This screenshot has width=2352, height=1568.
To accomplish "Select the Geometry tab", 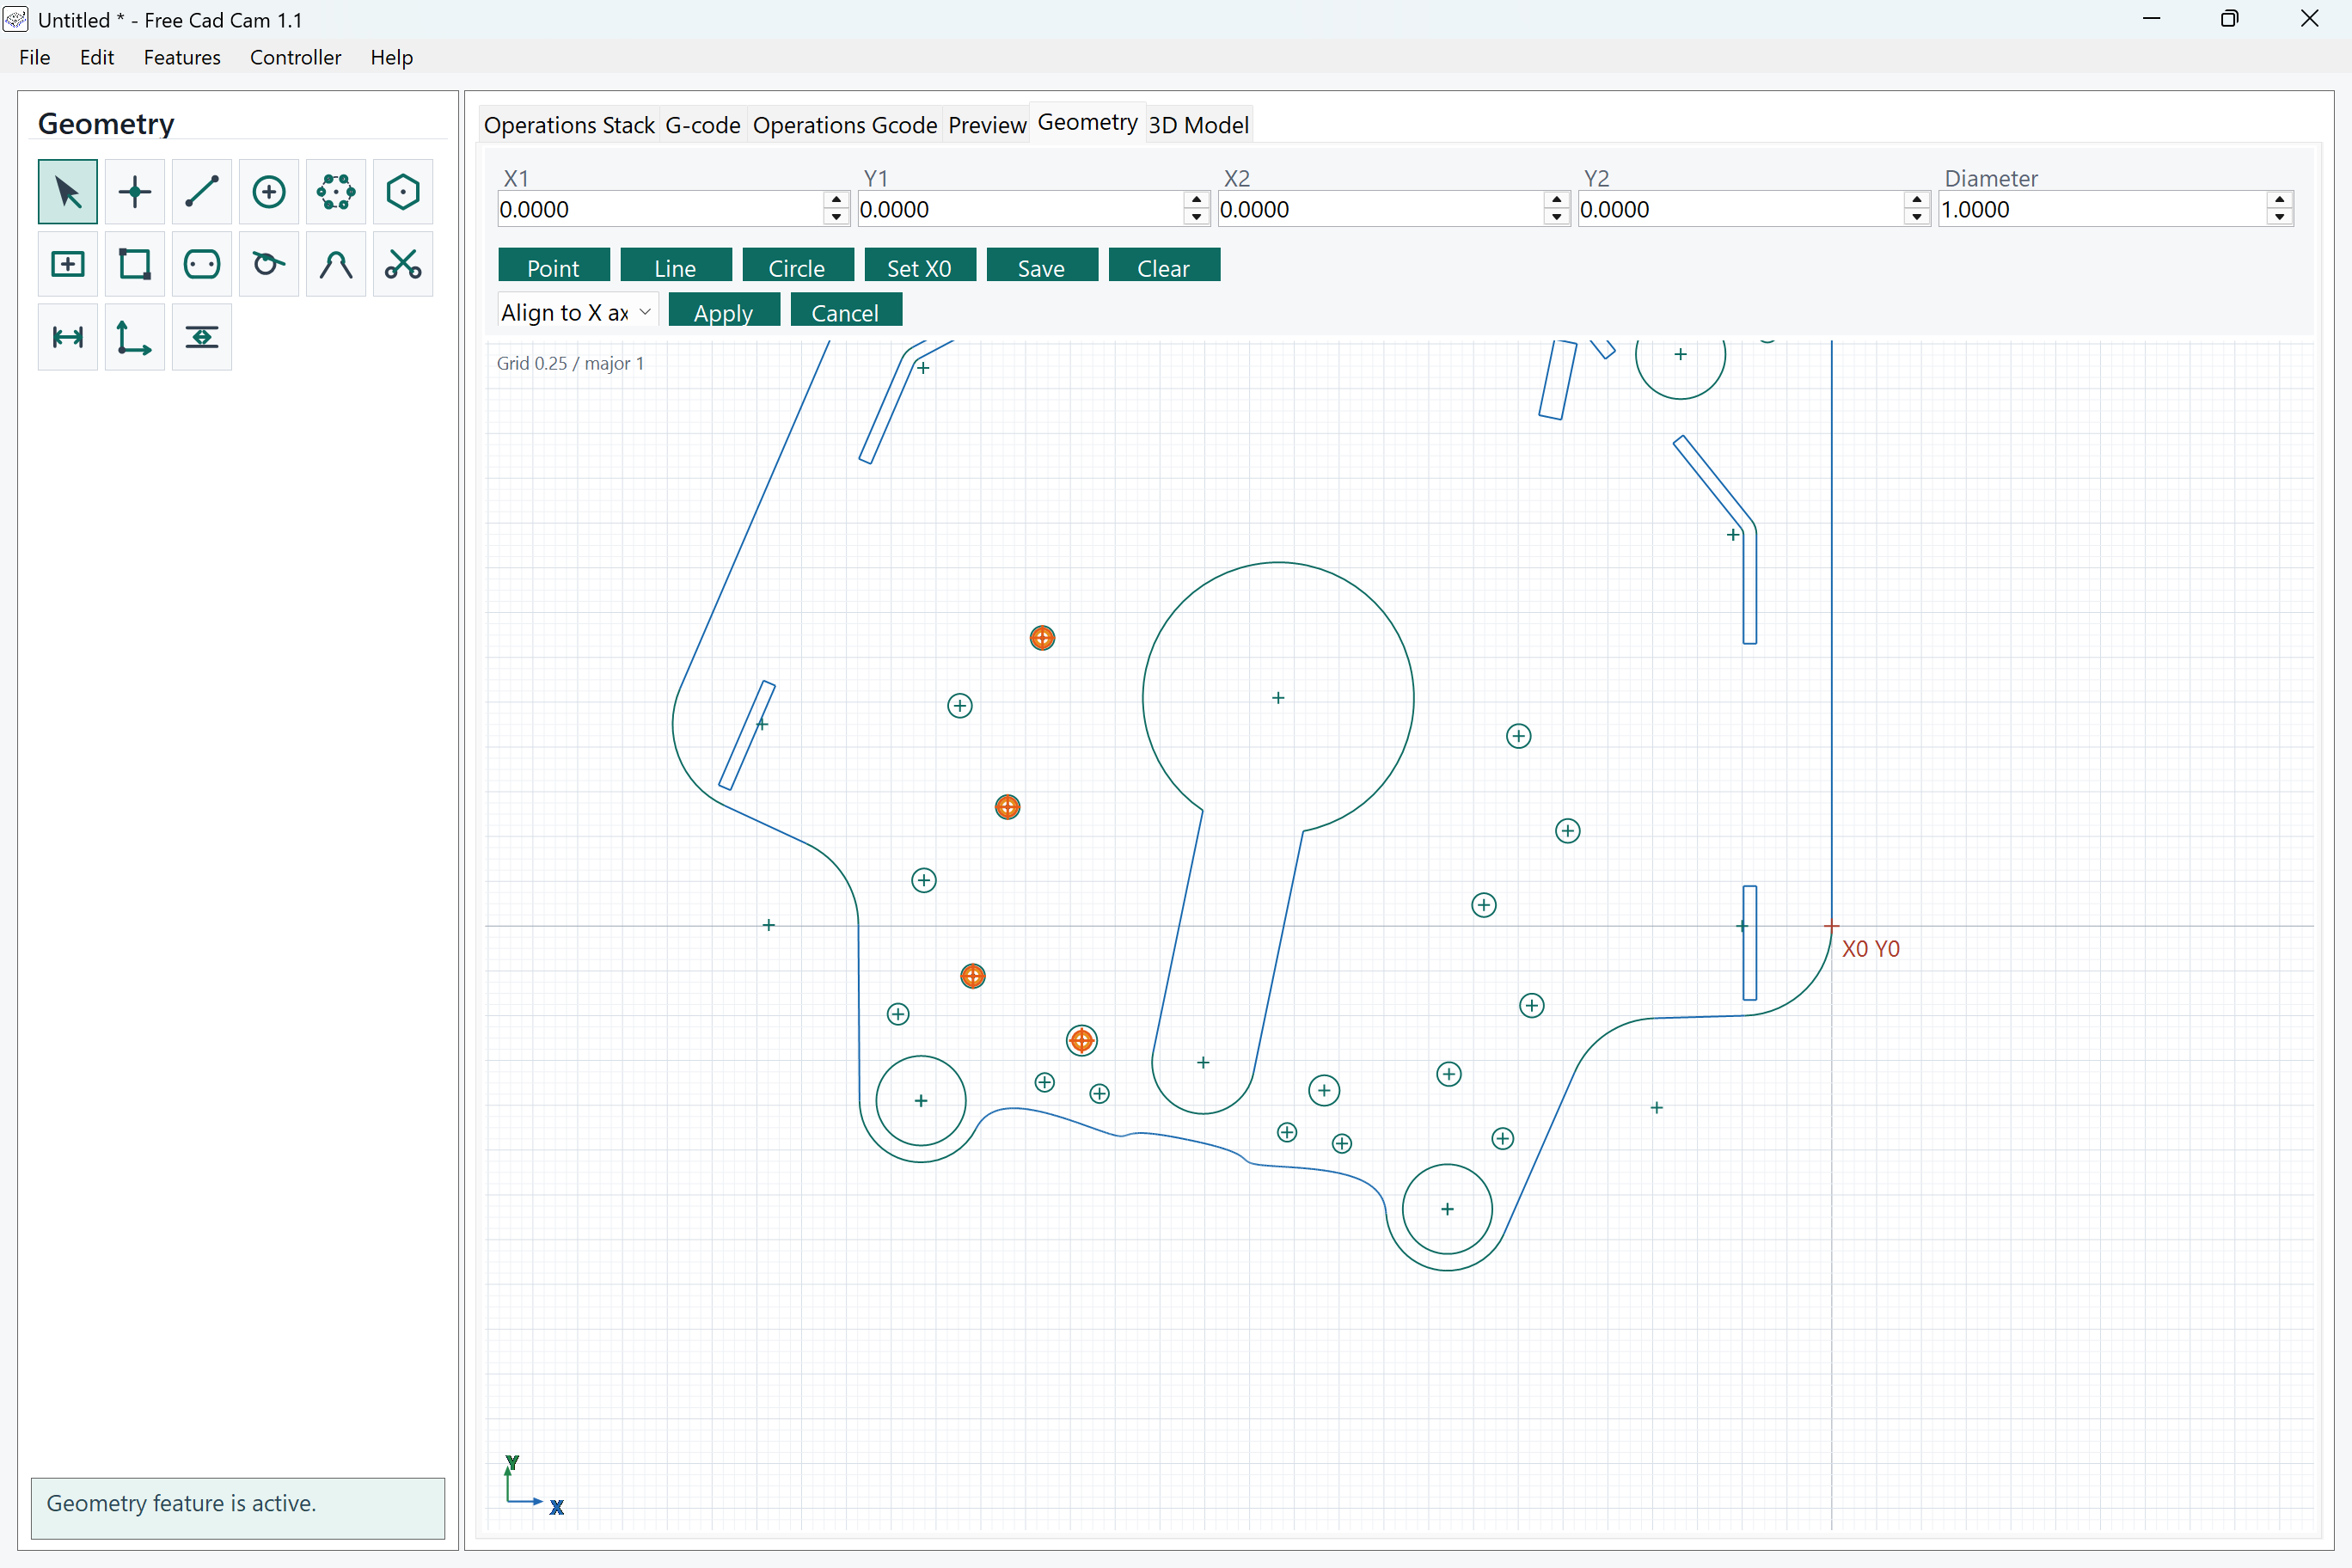I will point(1087,122).
